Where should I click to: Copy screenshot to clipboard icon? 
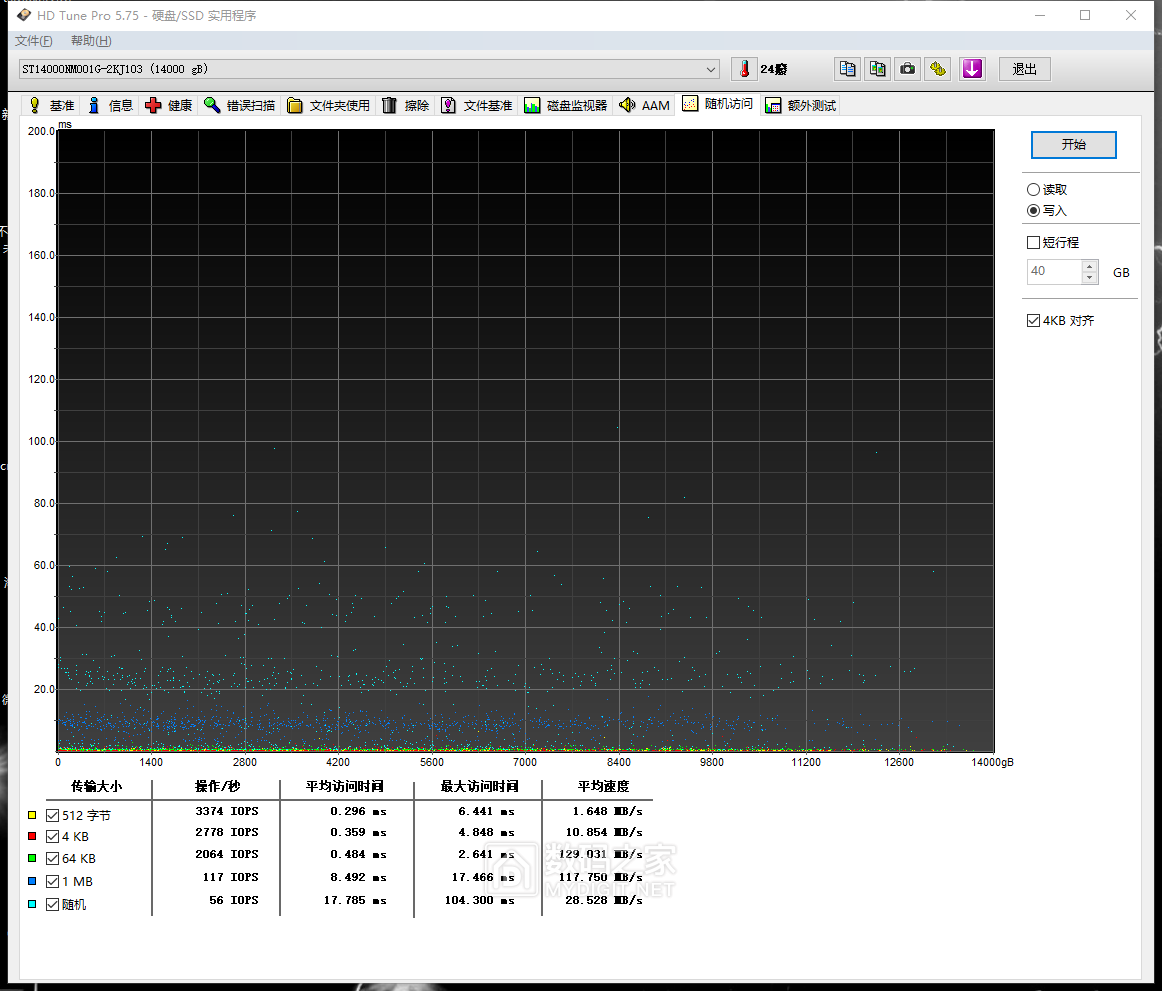tap(877, 69)
